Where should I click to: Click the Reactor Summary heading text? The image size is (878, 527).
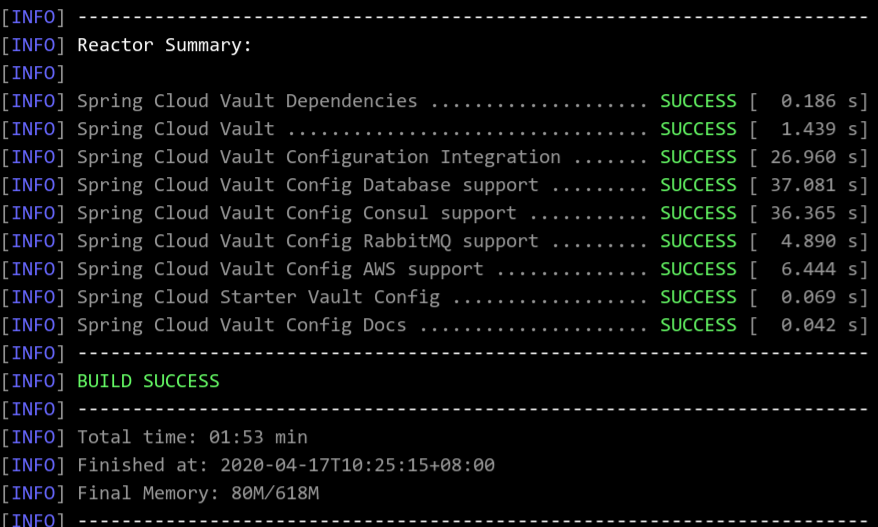point(164,45)
